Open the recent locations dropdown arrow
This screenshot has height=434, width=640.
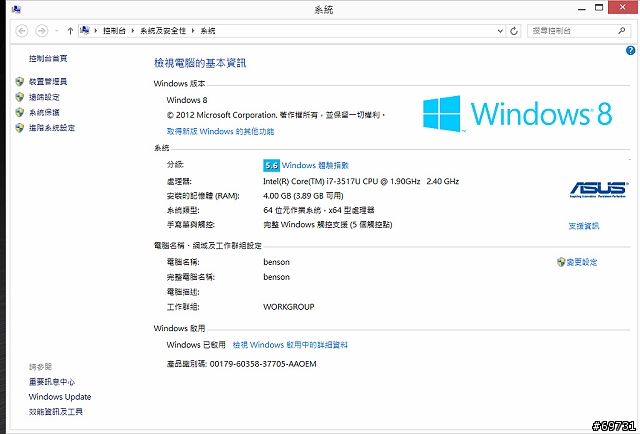[x=57, y=31]
